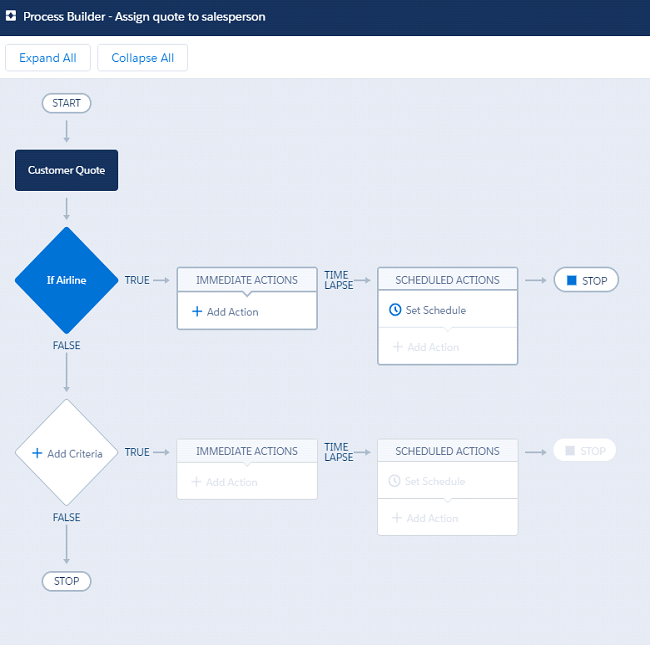Image resolution: width=650 pixels, height=645 pixels.
Task: Click TIME LAPSE label on second row
Action: 339,452
